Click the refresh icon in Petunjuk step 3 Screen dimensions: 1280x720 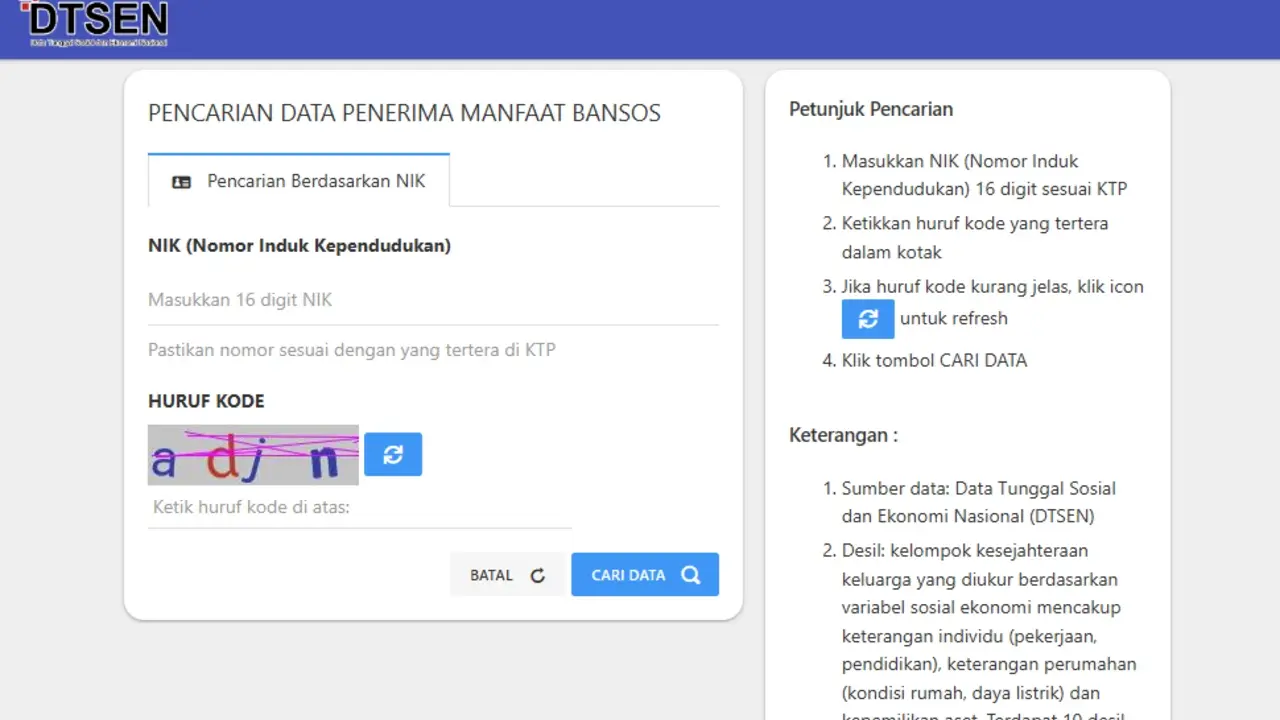867,318
